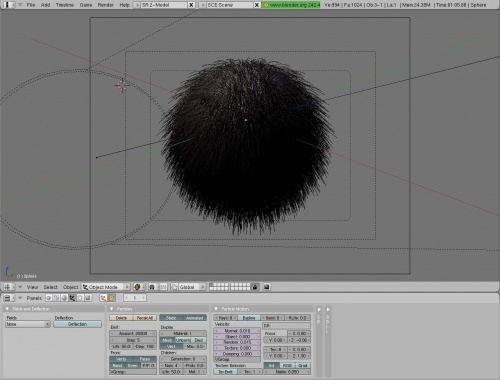
Task: Delete the SR:2-Model screen with X
Action: pyautogui.click(x=191, y=5)
